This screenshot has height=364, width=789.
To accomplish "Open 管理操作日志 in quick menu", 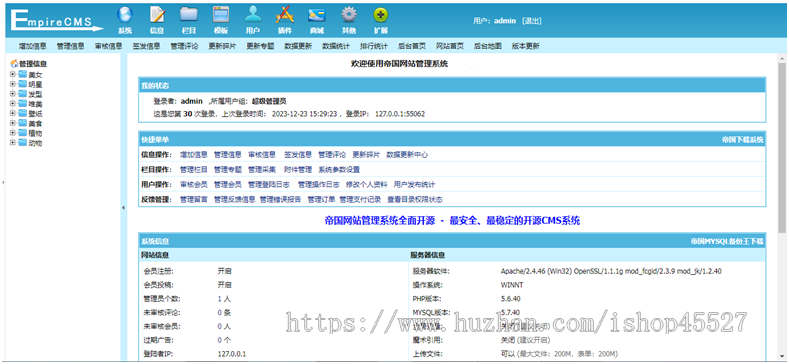I will pyautogui.click(x=319, y=184).
